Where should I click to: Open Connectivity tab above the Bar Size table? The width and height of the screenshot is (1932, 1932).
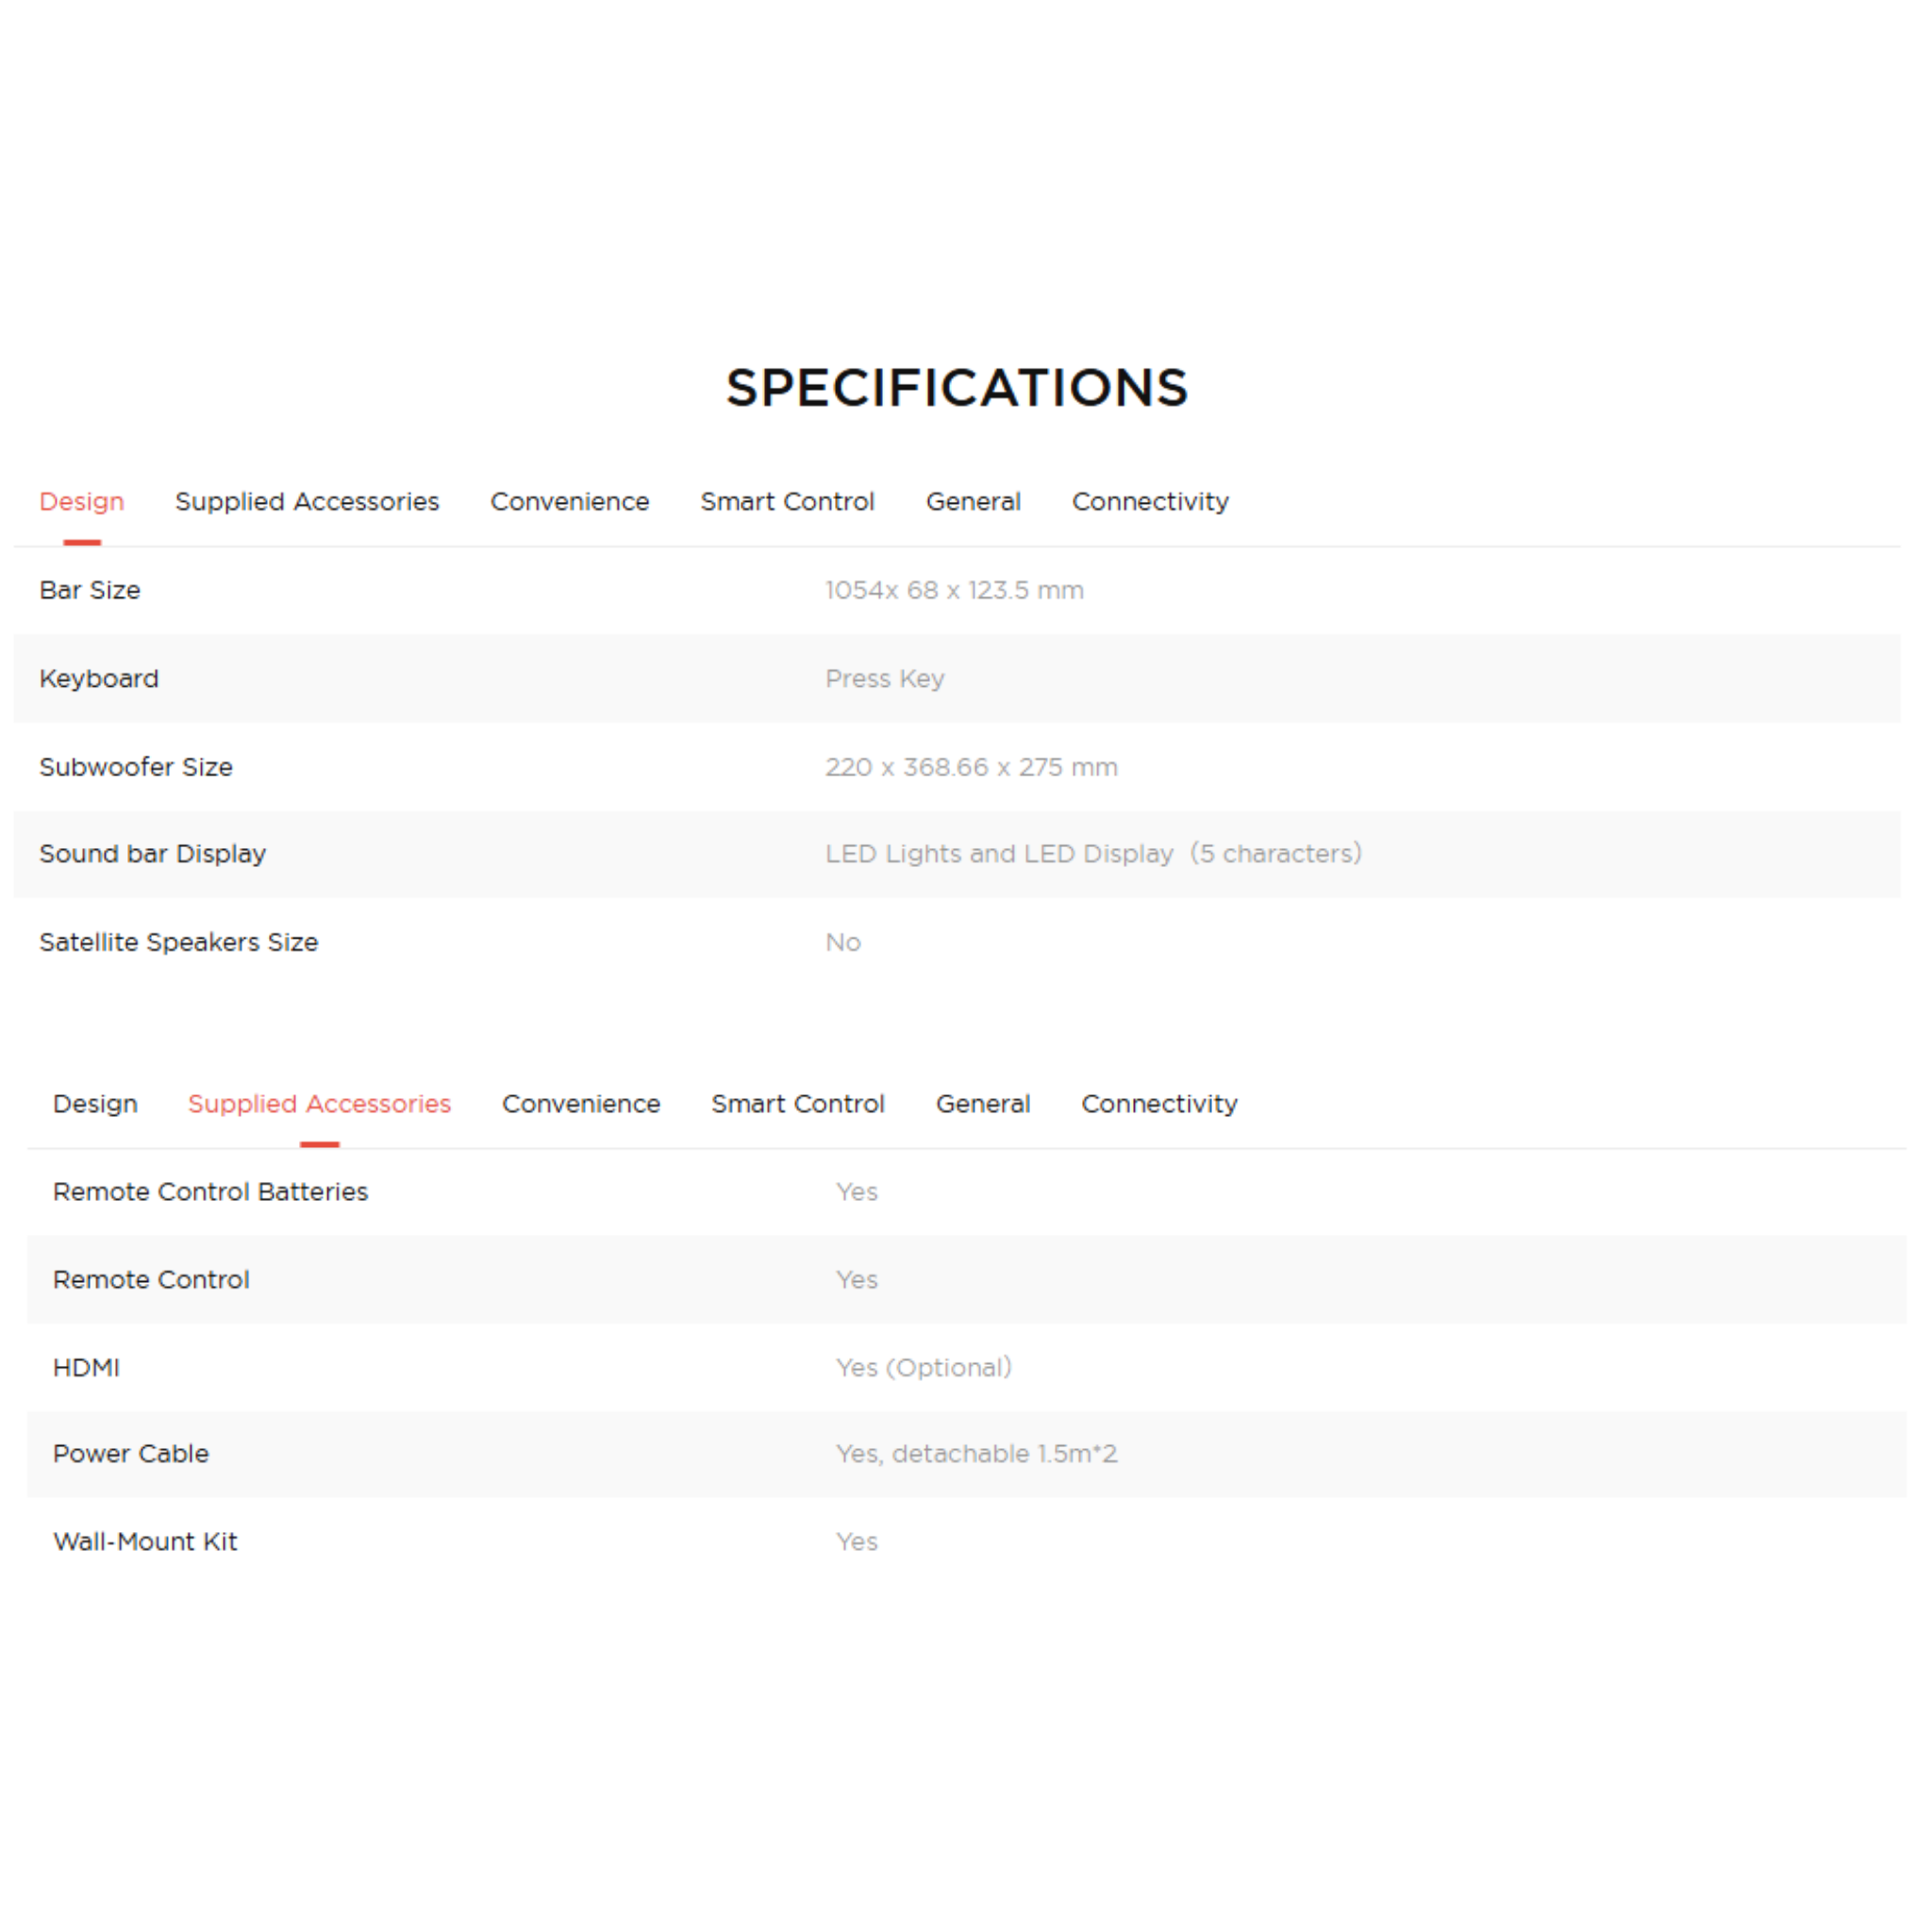click(x=1150, y=502)
